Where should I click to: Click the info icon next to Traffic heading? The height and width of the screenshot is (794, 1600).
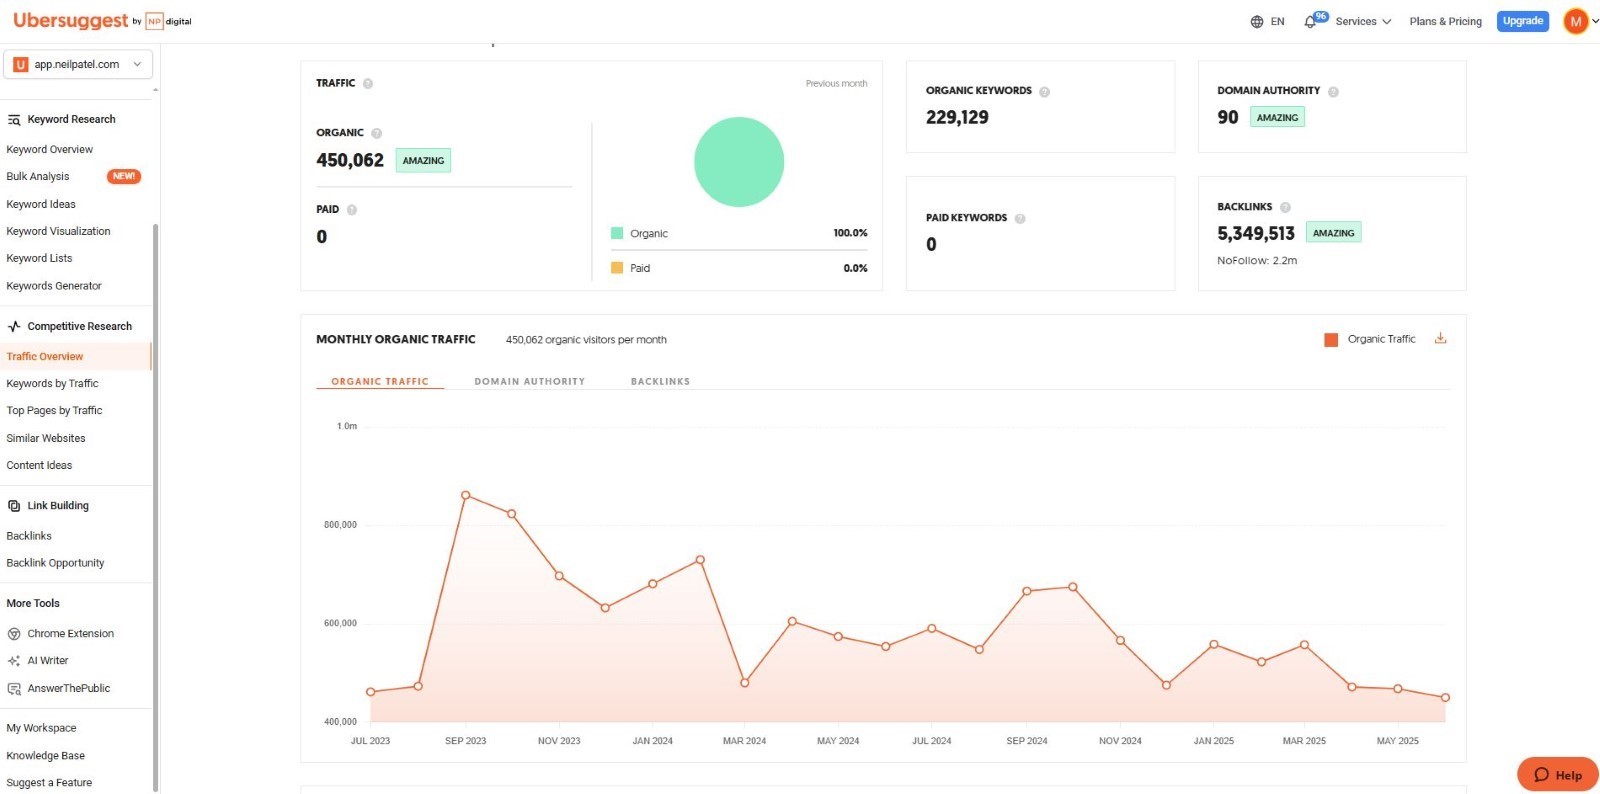pyautogui.click(x=368, y=83)
